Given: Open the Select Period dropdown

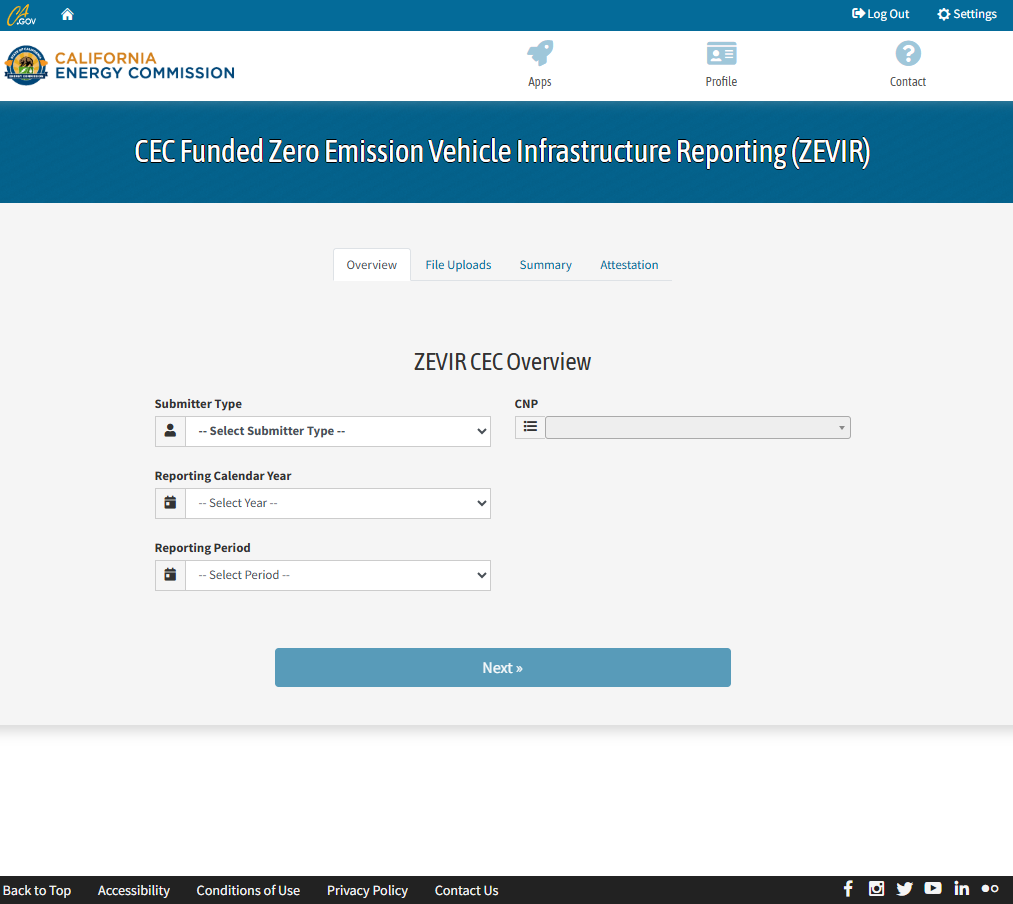Looking at the screenshot, I should click(x=338, y=574).
